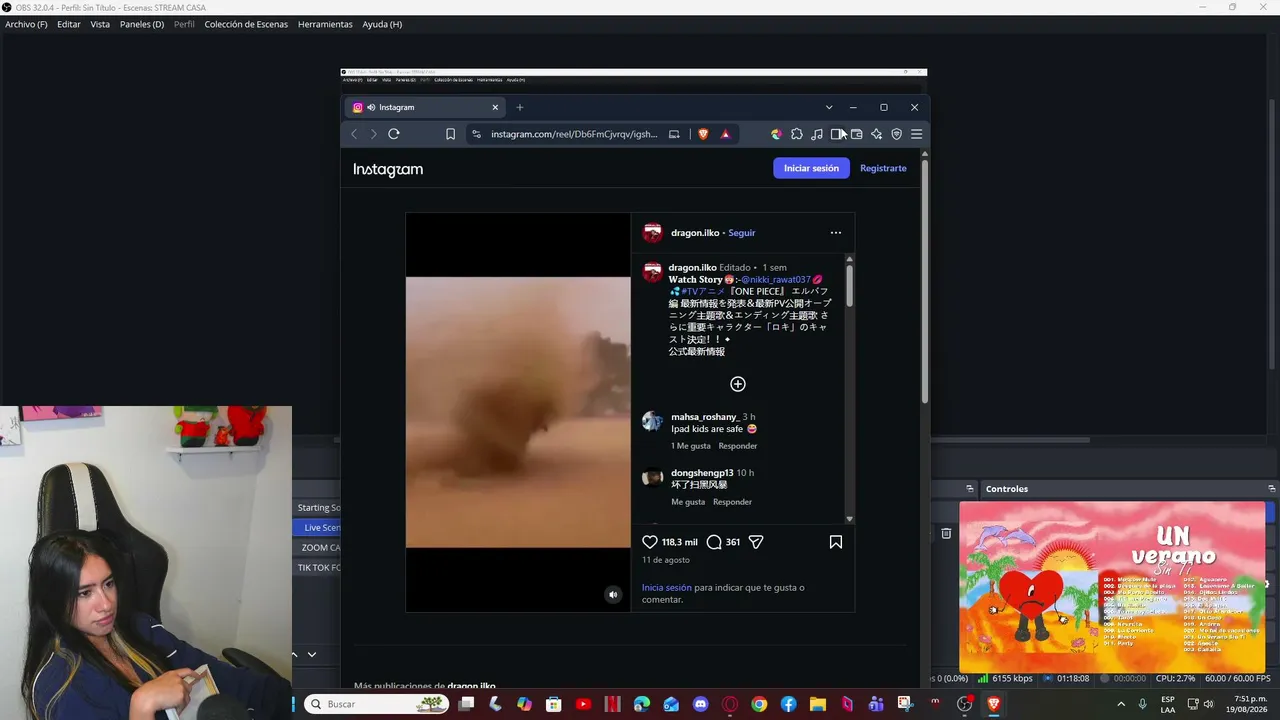The image size is (1280, 720).
Task: Bookmark this page in the browser
Action: [450, 134]
